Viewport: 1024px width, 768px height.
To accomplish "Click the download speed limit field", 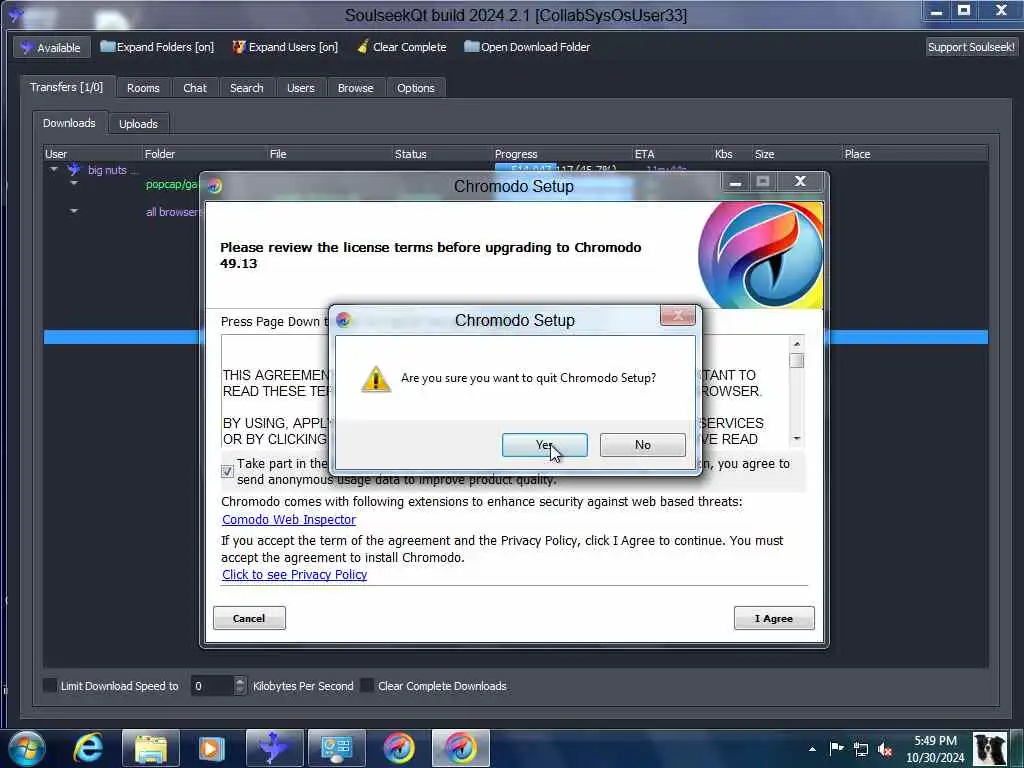I will 212,686.
